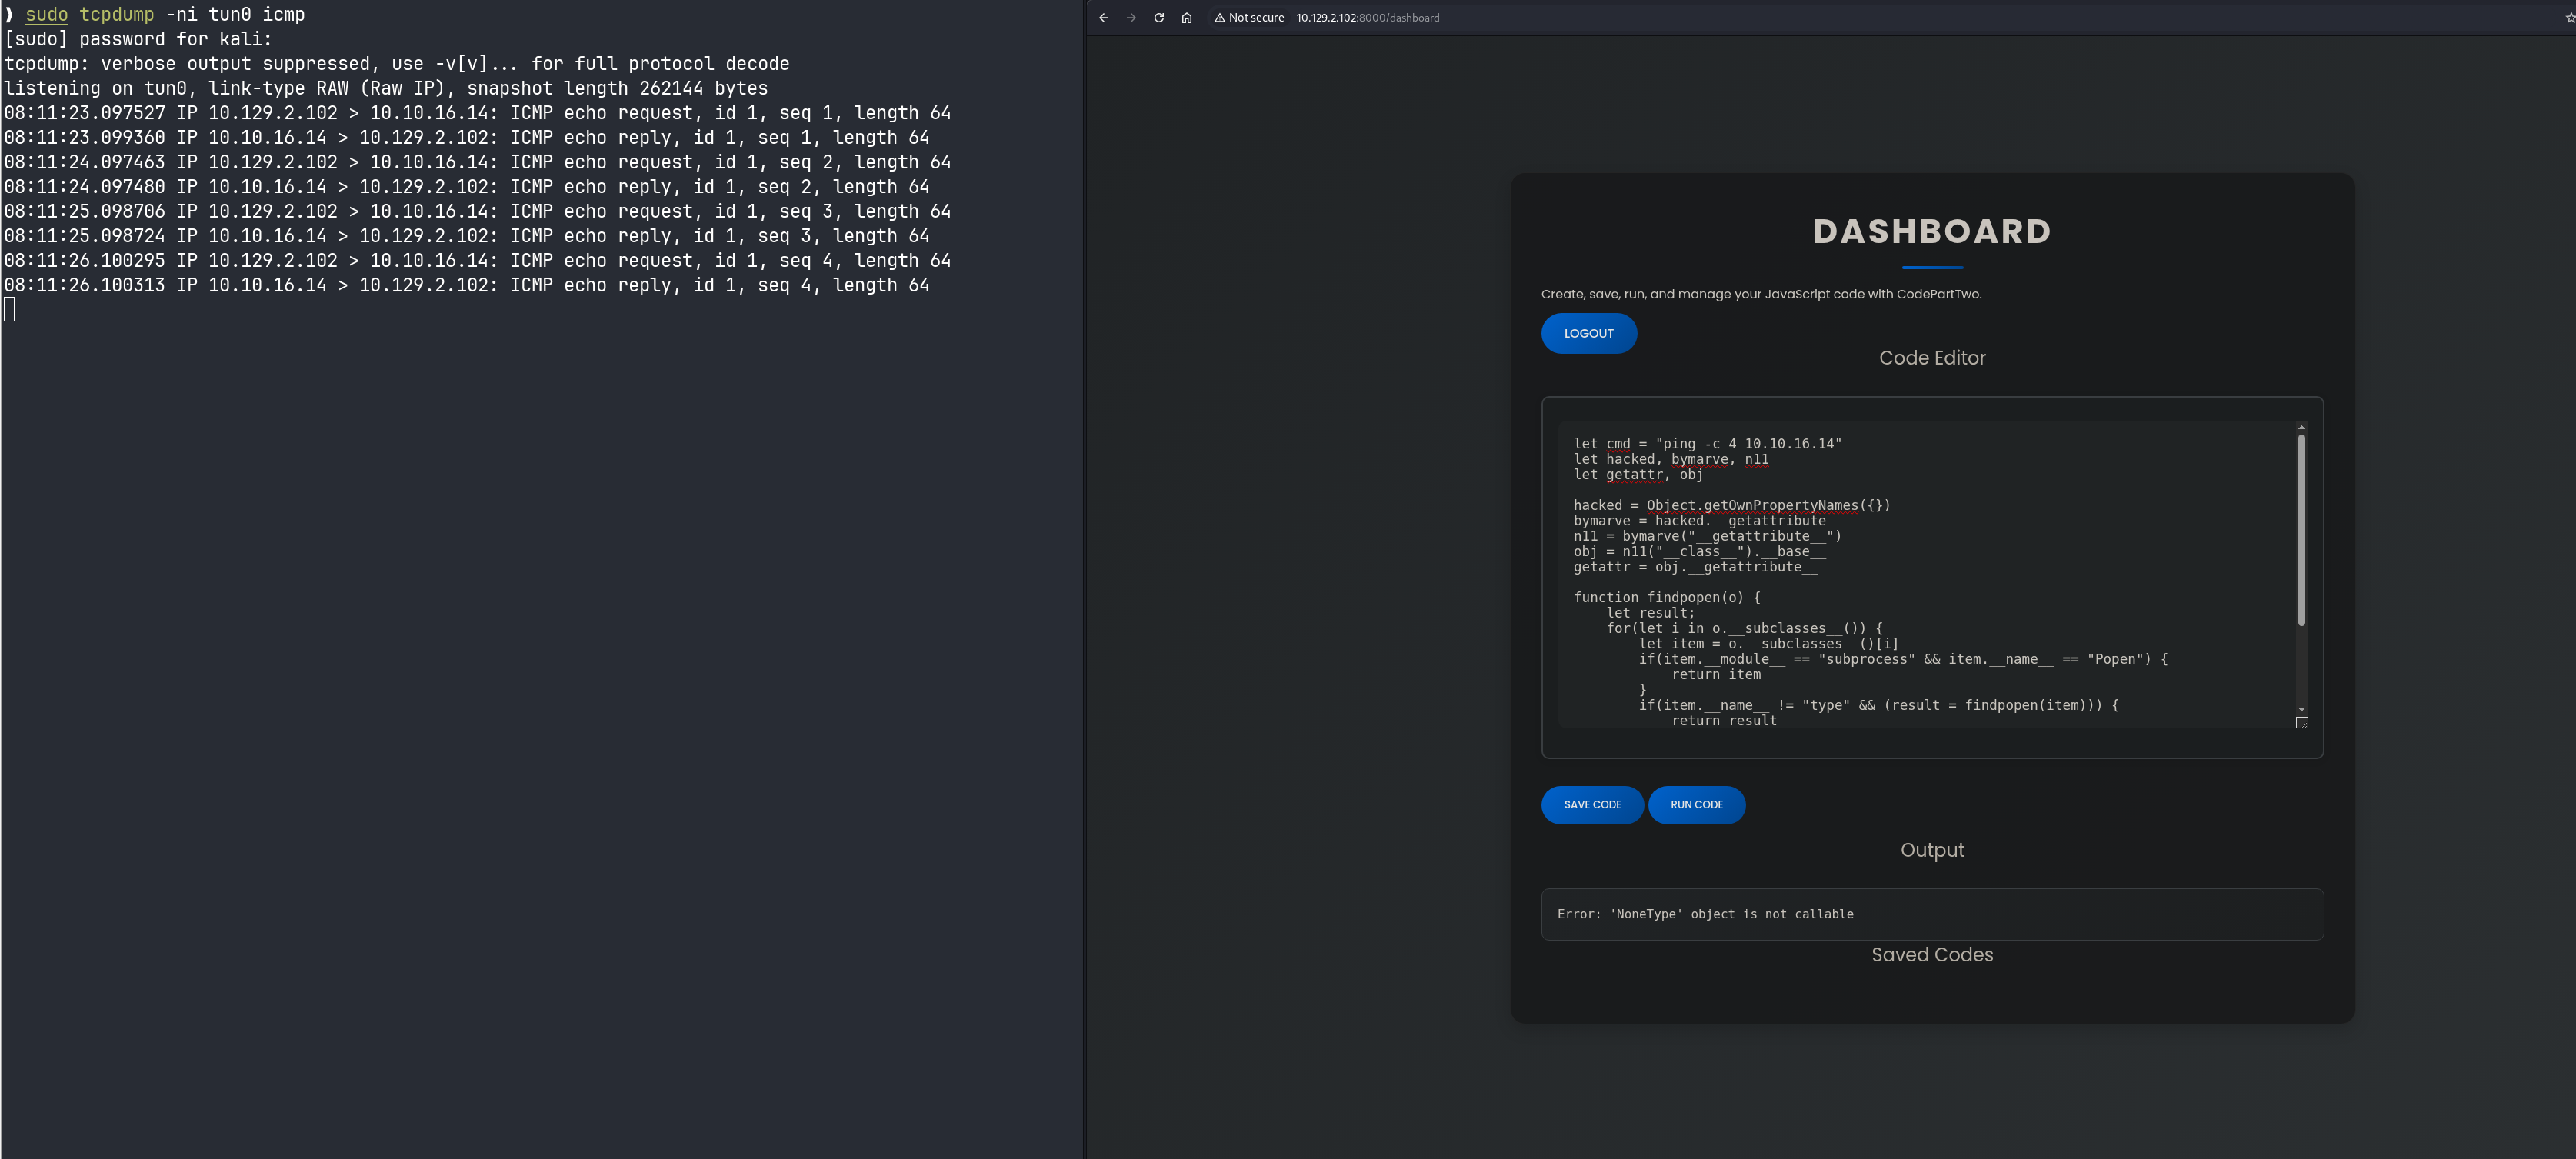Click the 'let cmd = "ping -c 4 10.10.16.14"' line

[1707, 444]
